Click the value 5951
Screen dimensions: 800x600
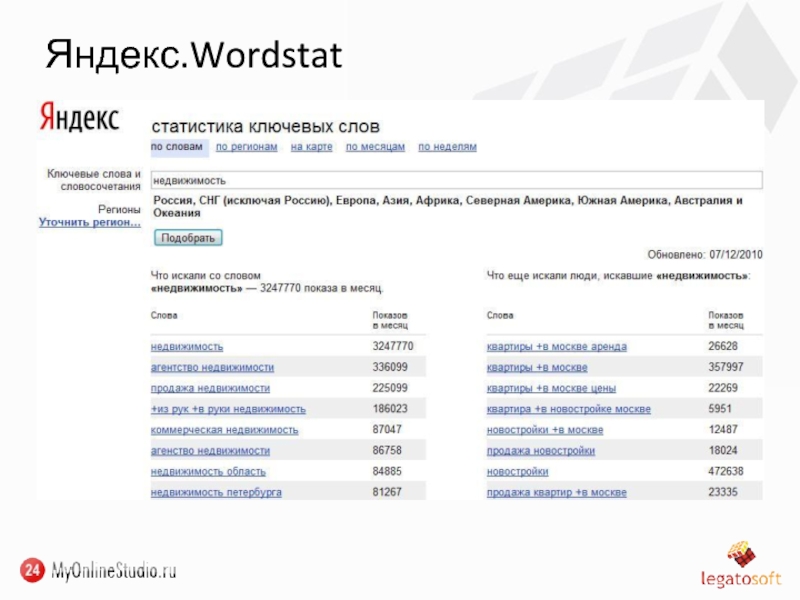click(720, 409)
